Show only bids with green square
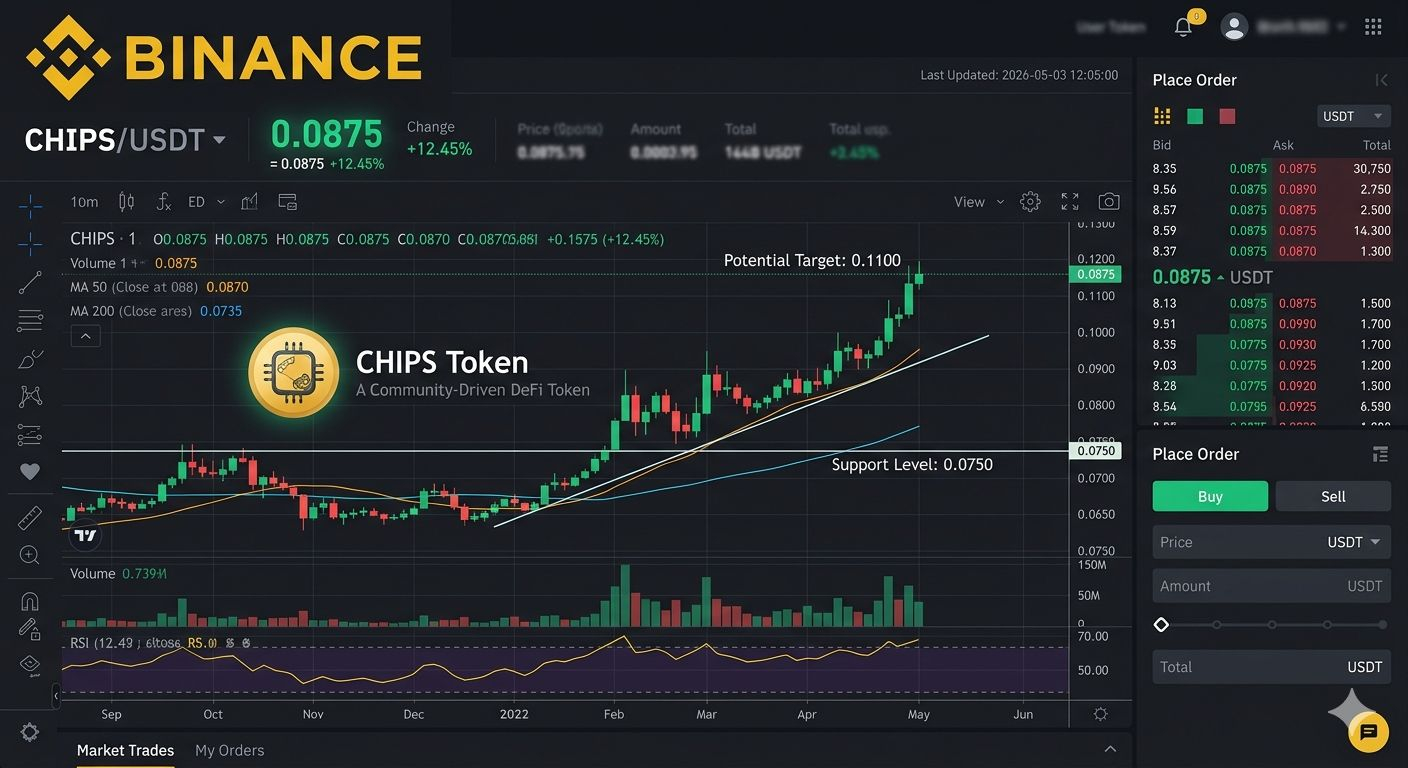 click(1195, 116)
